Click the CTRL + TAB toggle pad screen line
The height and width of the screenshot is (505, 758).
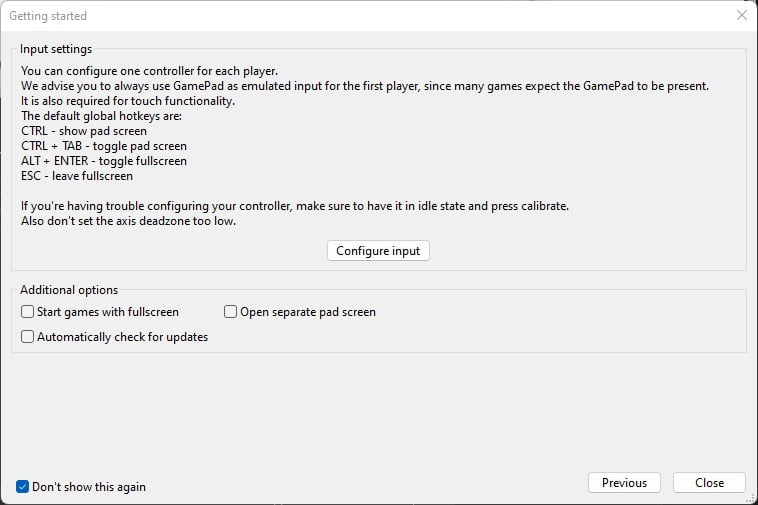[104, 146]
